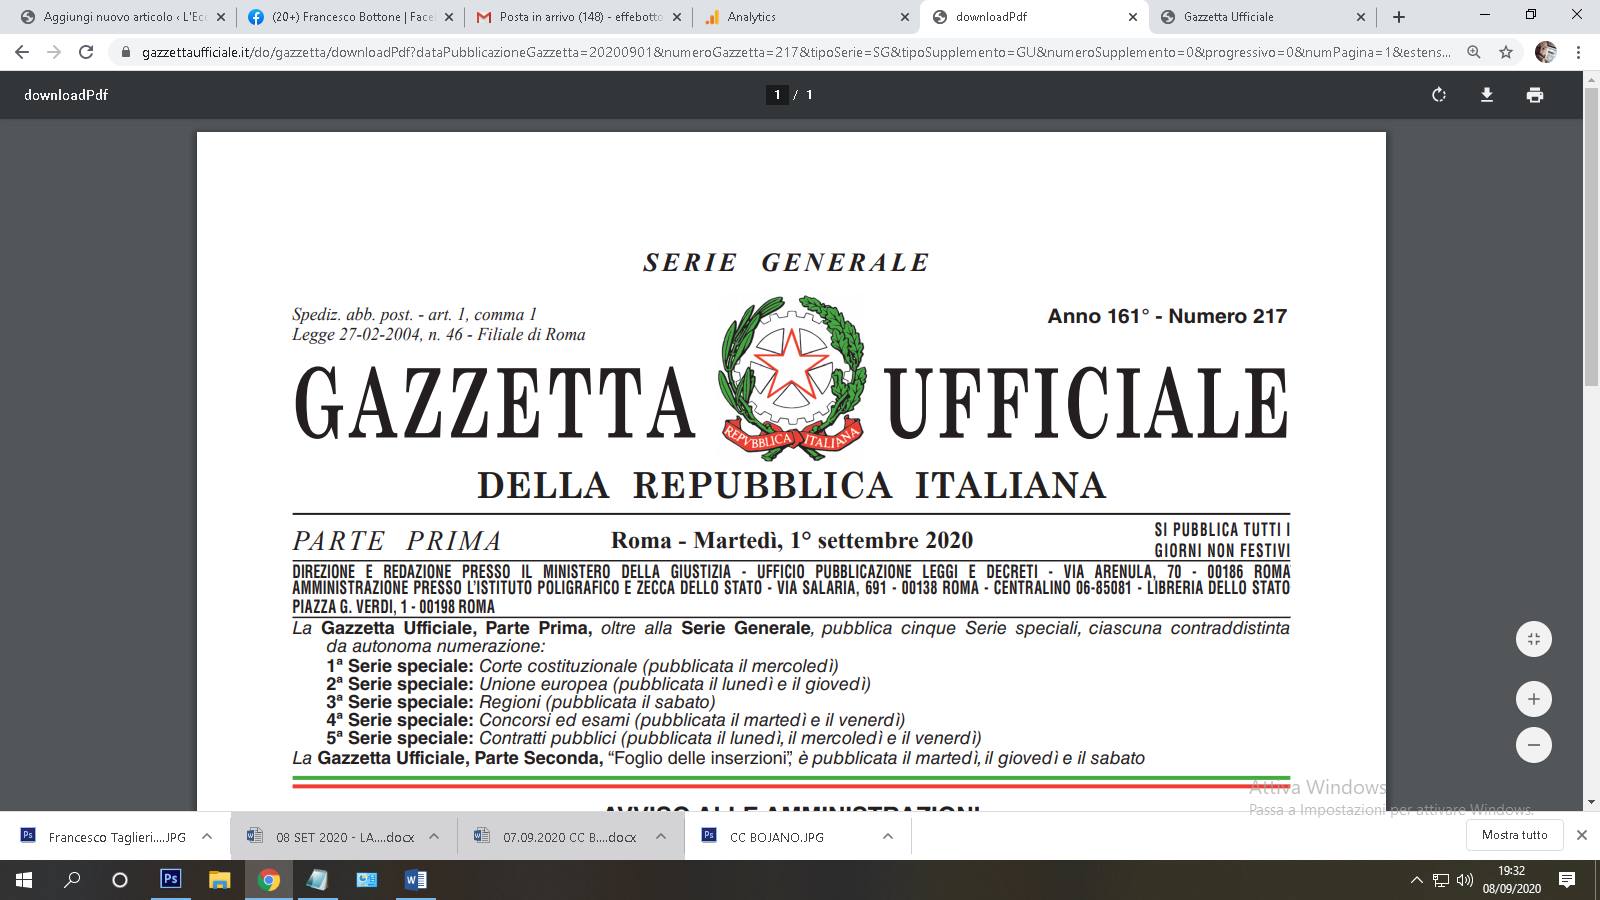Expand options for CC BOJANO.JPG download

887,837
